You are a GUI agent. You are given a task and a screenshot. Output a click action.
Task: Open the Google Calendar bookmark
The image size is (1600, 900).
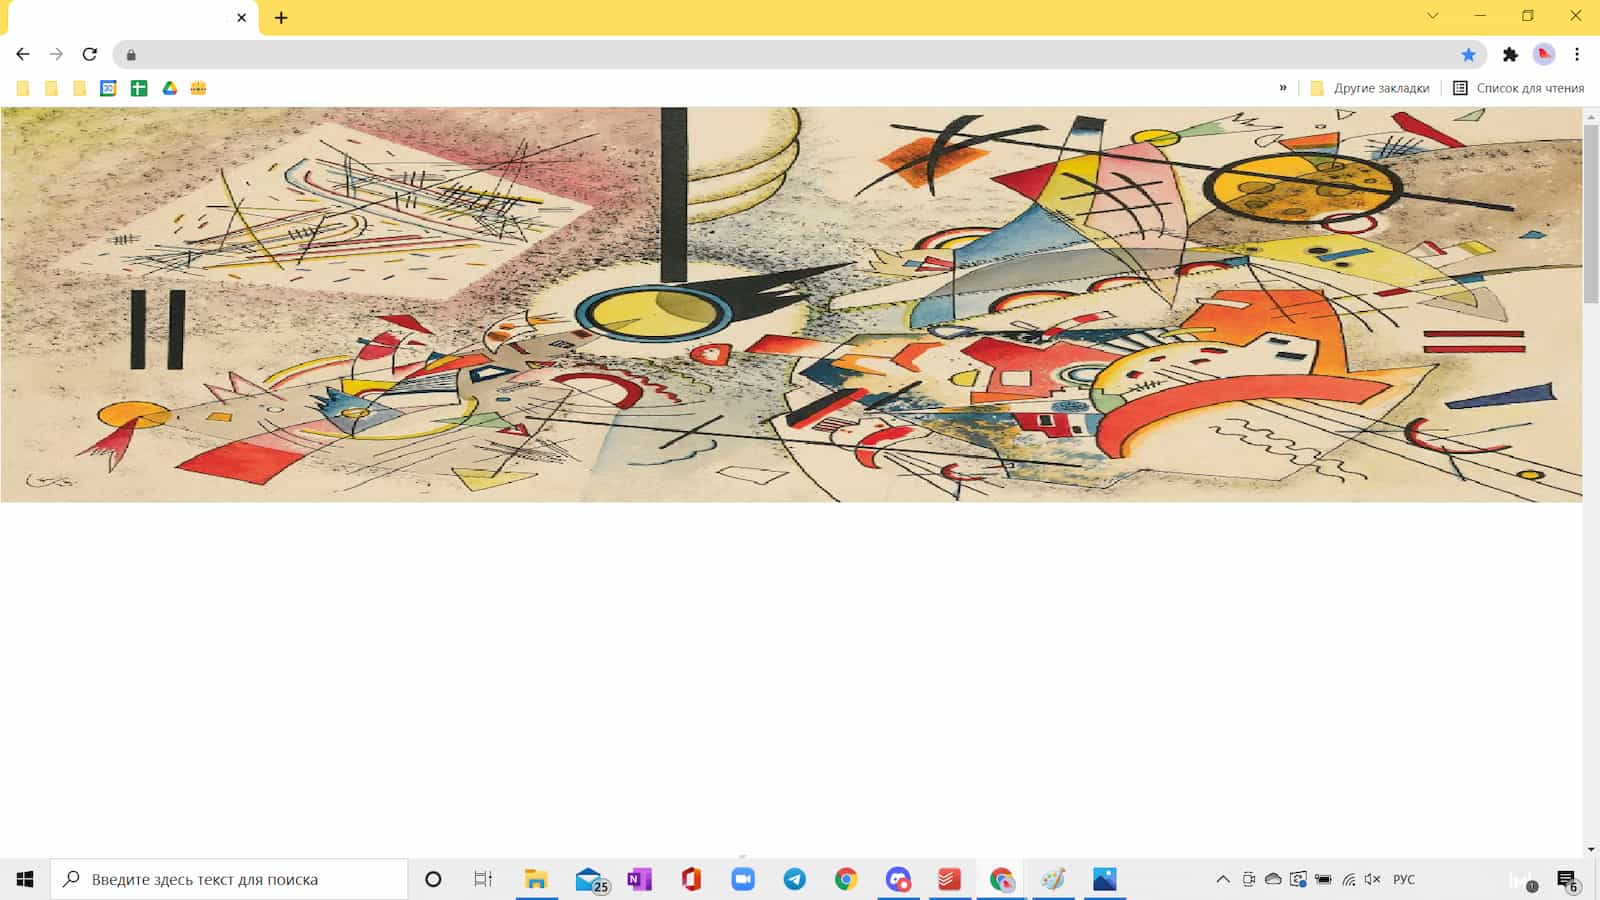[x=108, y=88]
